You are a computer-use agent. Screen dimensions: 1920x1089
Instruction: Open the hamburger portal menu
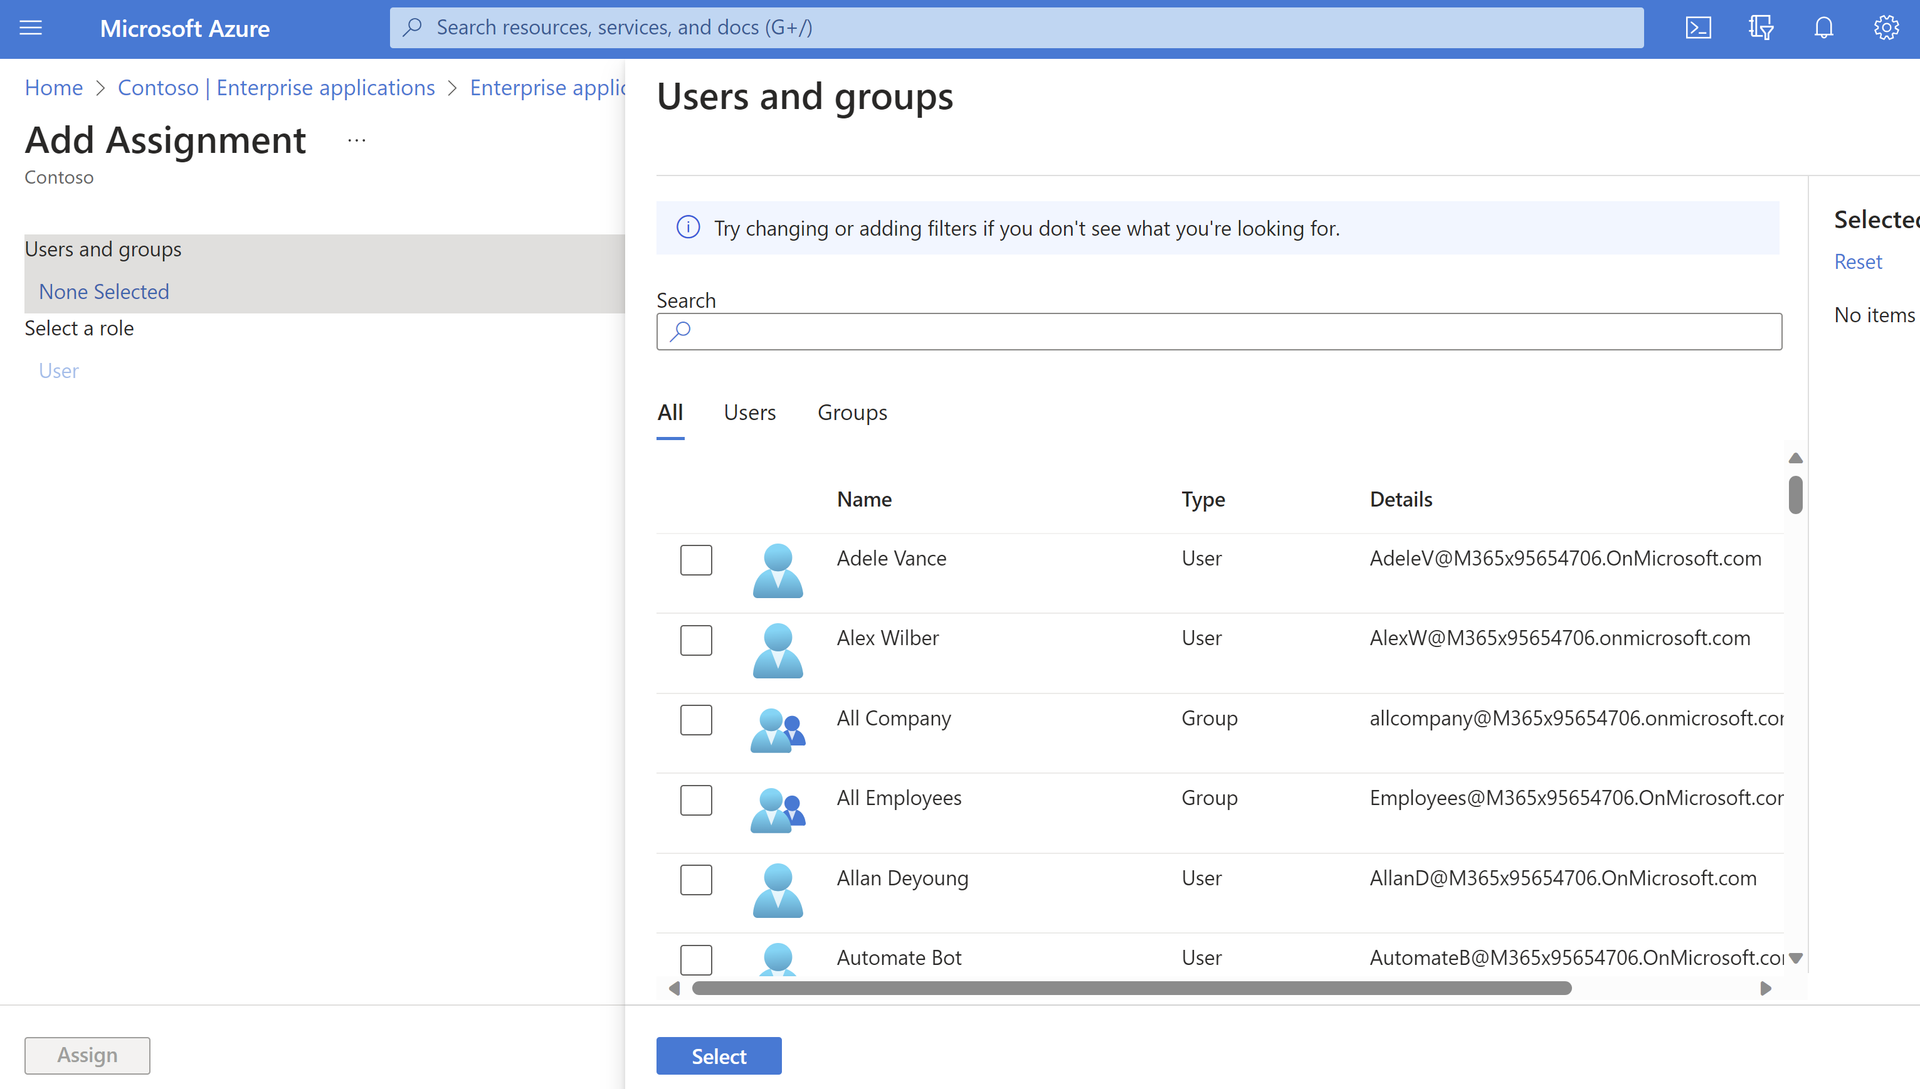click(x=31, y=28)
